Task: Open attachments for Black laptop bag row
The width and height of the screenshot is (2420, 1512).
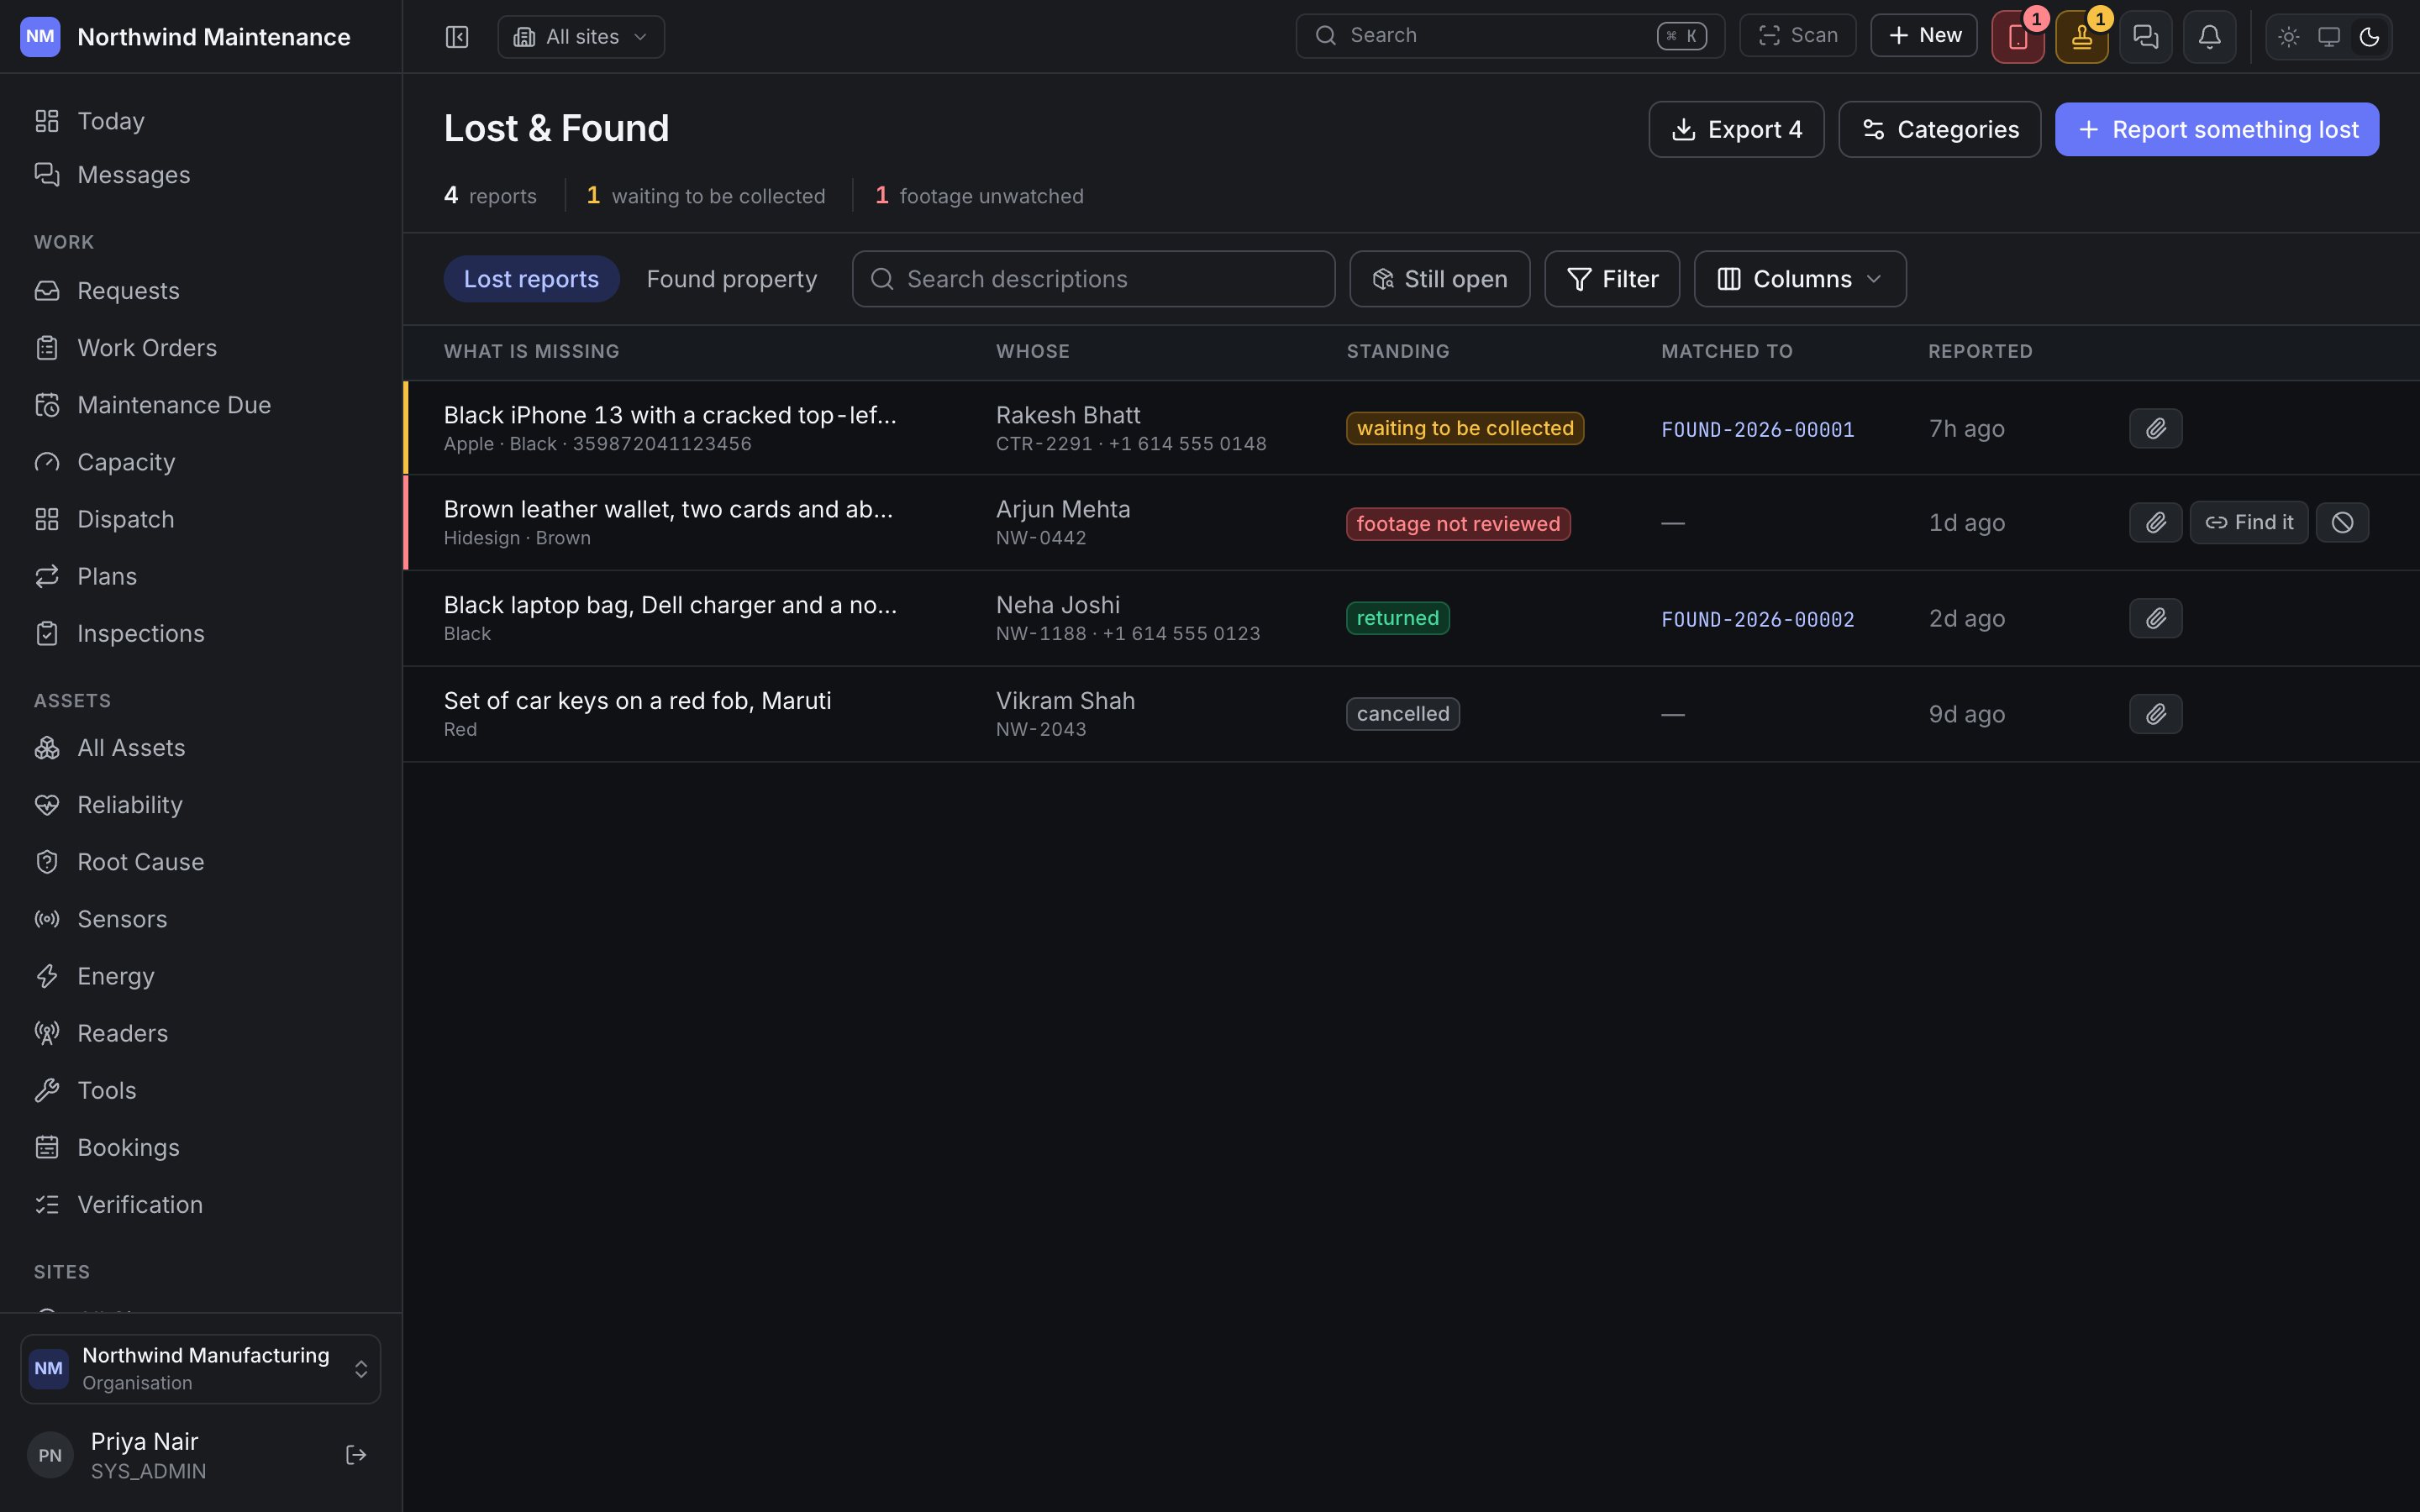Action: tap(2156, 619)
